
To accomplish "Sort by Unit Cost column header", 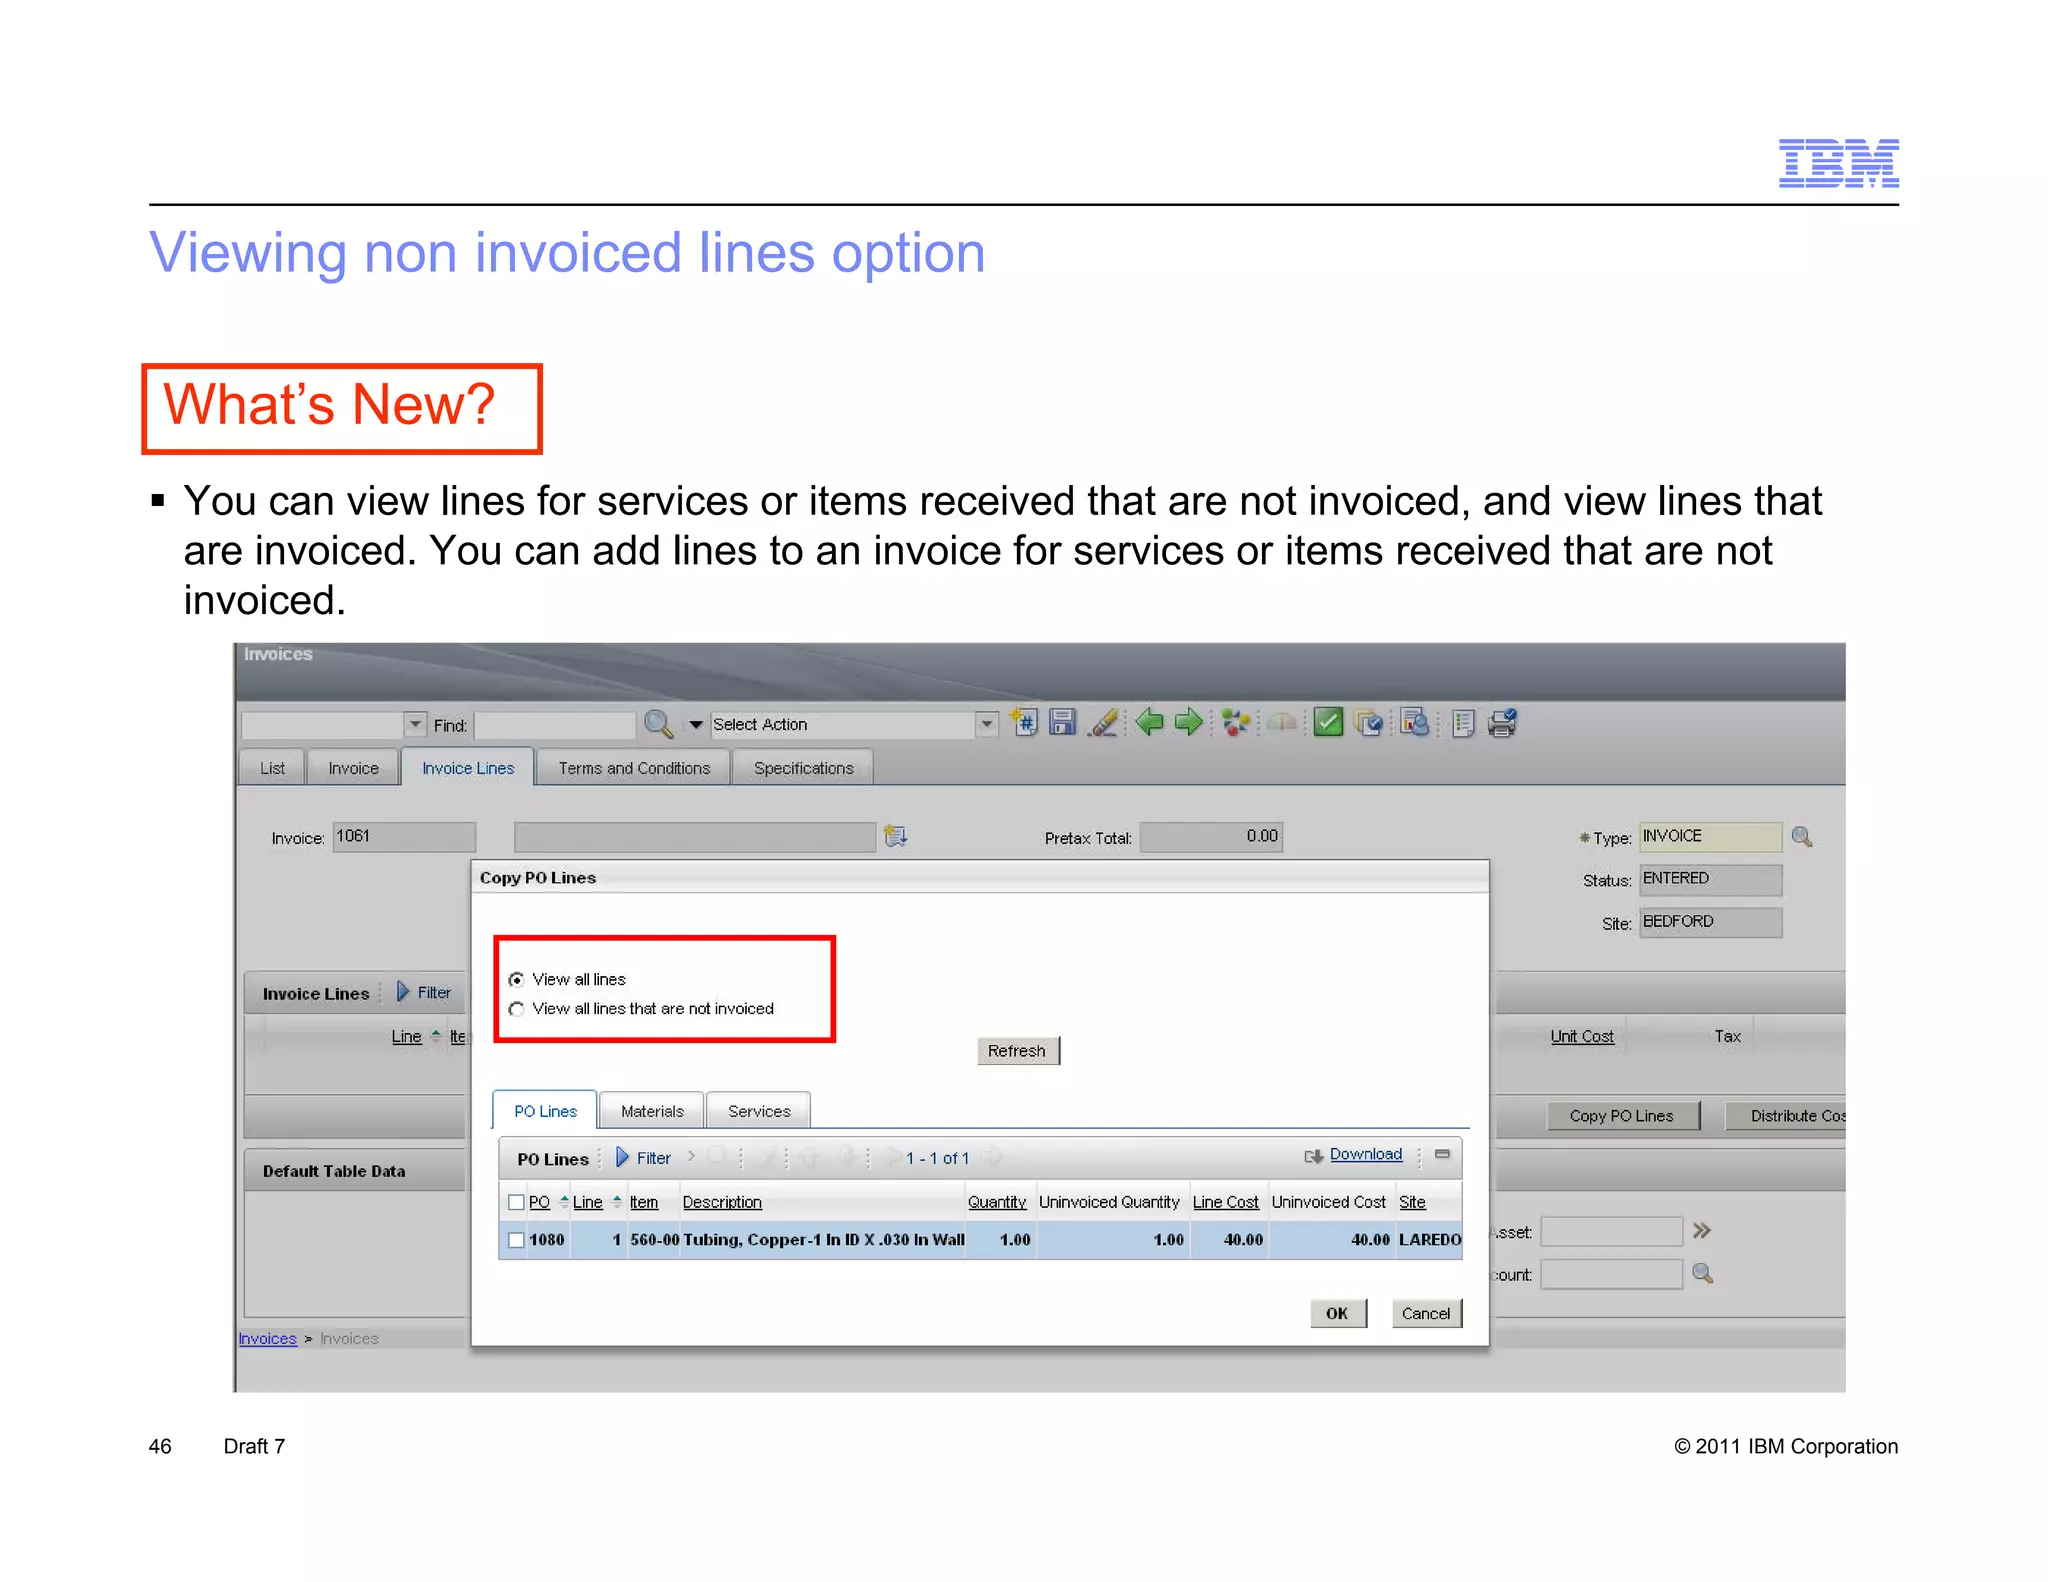I will coord(1581,1037).
